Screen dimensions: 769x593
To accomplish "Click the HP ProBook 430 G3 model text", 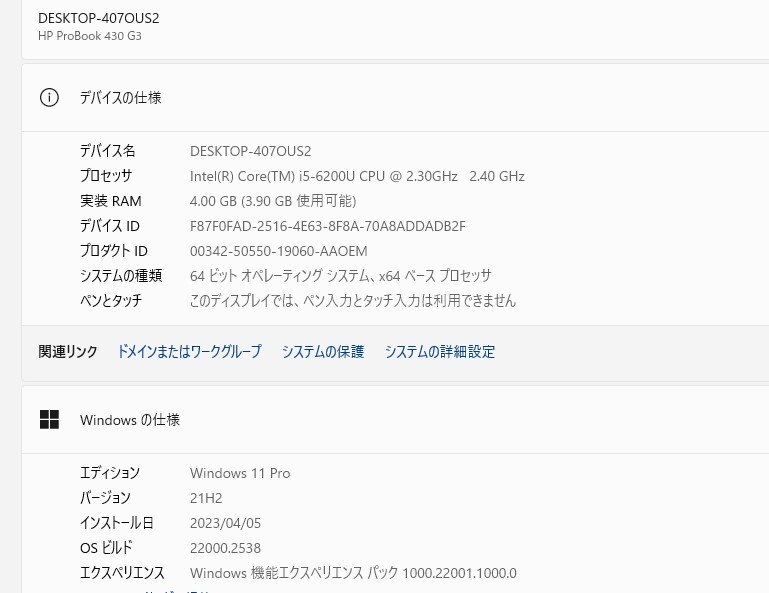I will [90, 36].
